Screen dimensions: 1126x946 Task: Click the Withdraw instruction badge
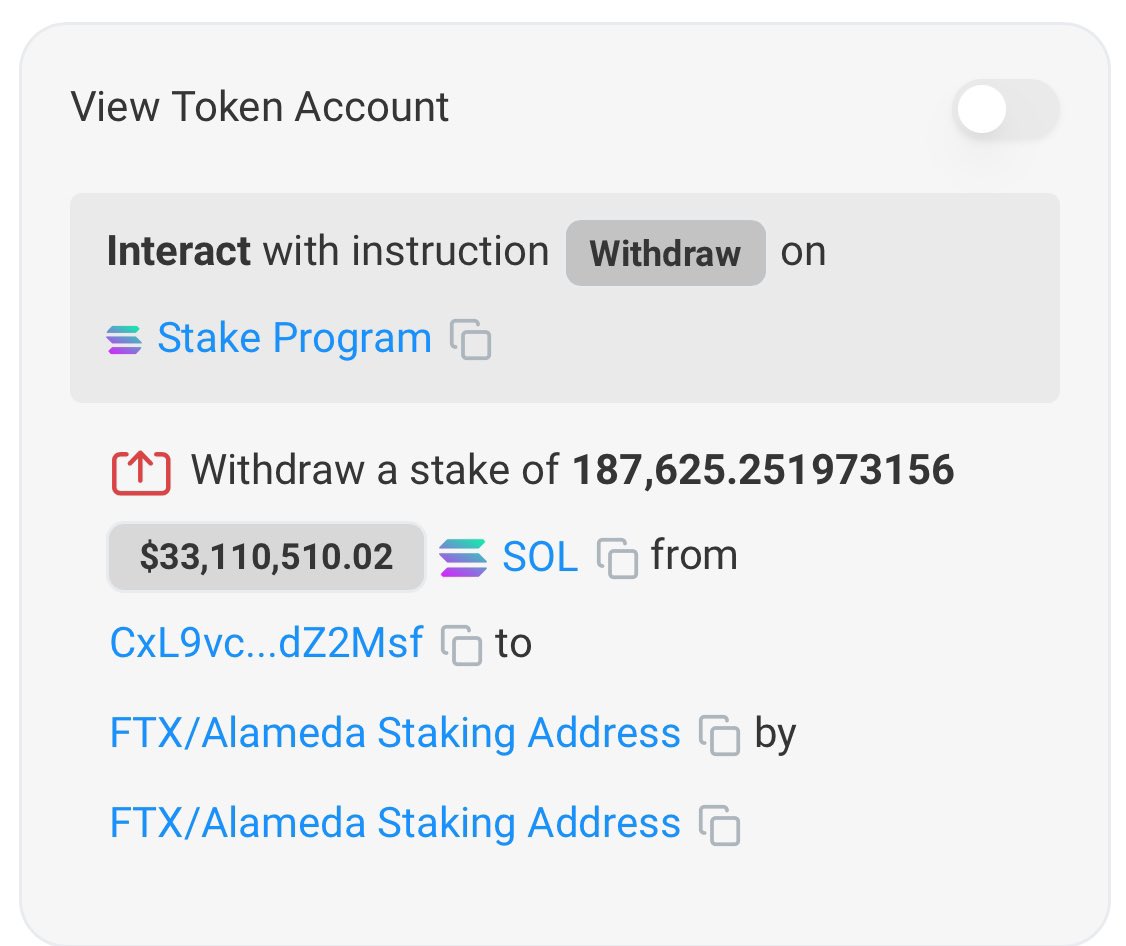[x=666, y=253]
